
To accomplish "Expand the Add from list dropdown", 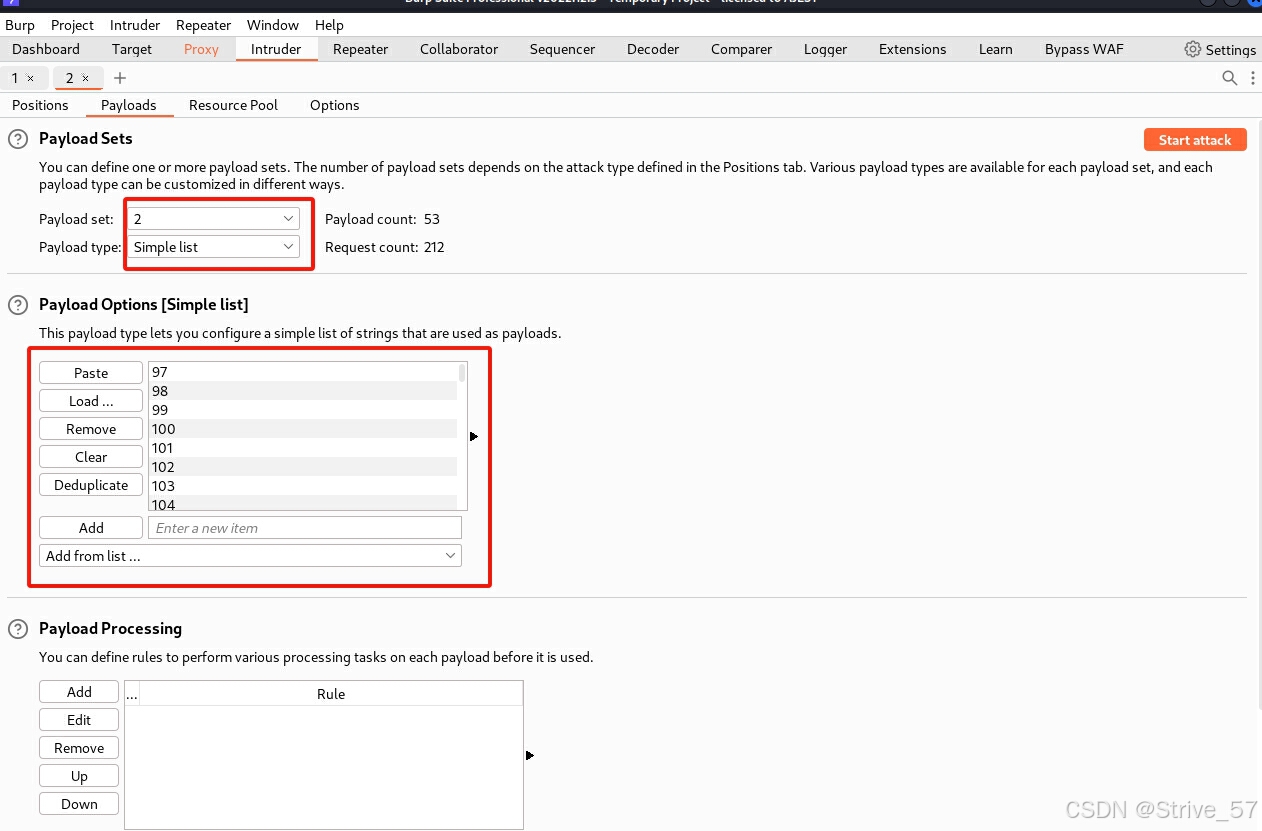I will coord(250,556).
